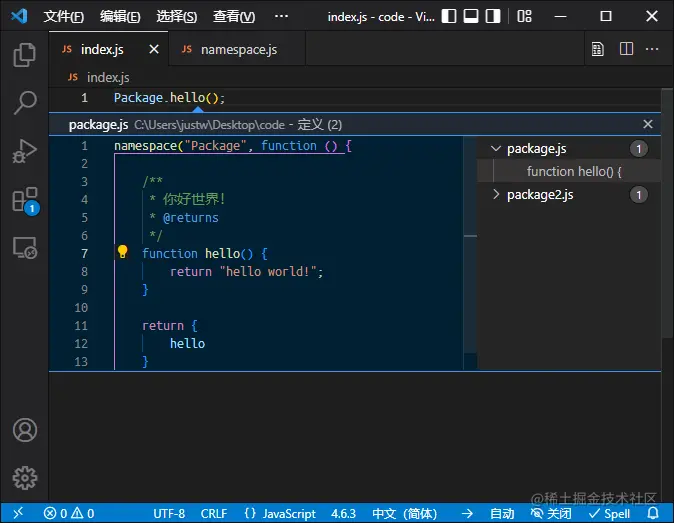The height and width of the screenshot is (523, 674).
Task: Click index.js in the breadcrumb
Action: [x=108, y=77]
